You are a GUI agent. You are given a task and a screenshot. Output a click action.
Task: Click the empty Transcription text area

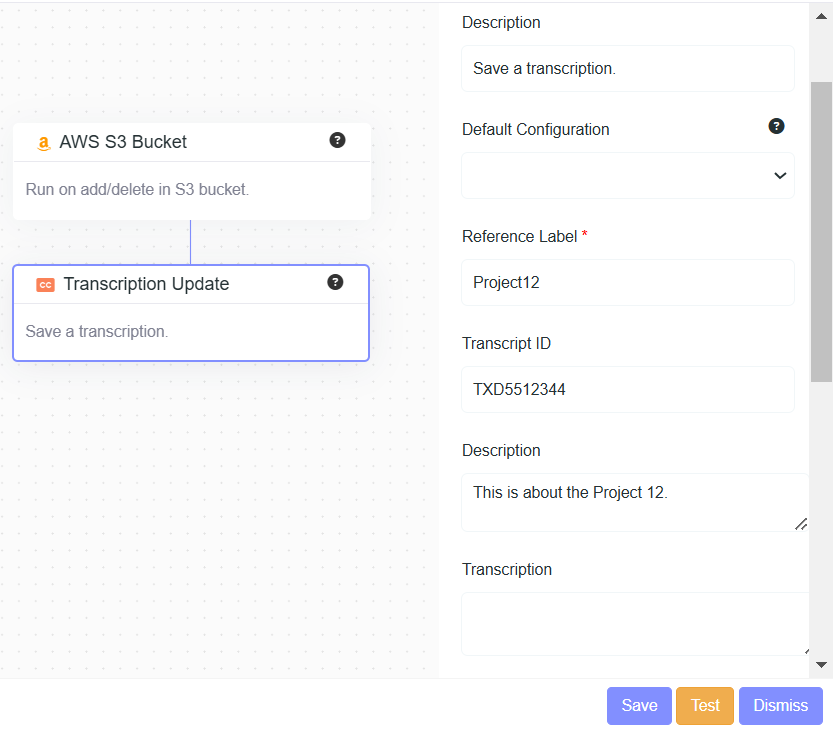pos(630,624)
